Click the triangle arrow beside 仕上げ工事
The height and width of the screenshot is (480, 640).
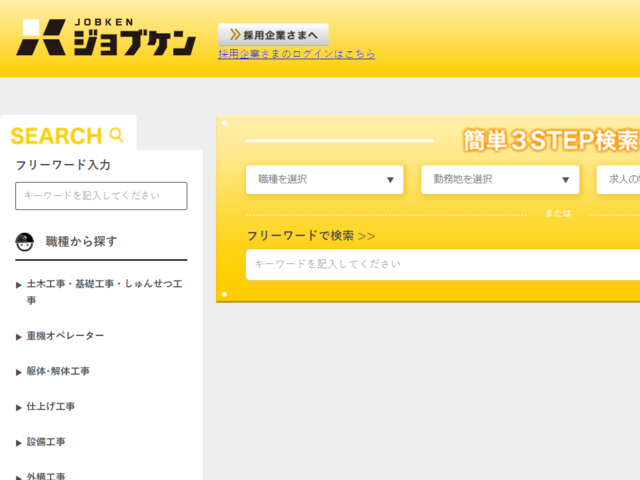click(19, 408)
